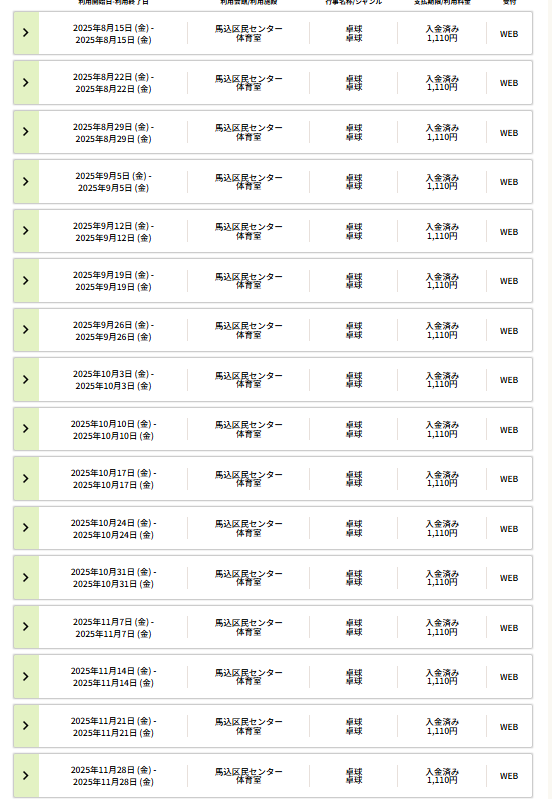
Task: Click arrow icon beside 2025年9月26日
Action: (26, 330)
